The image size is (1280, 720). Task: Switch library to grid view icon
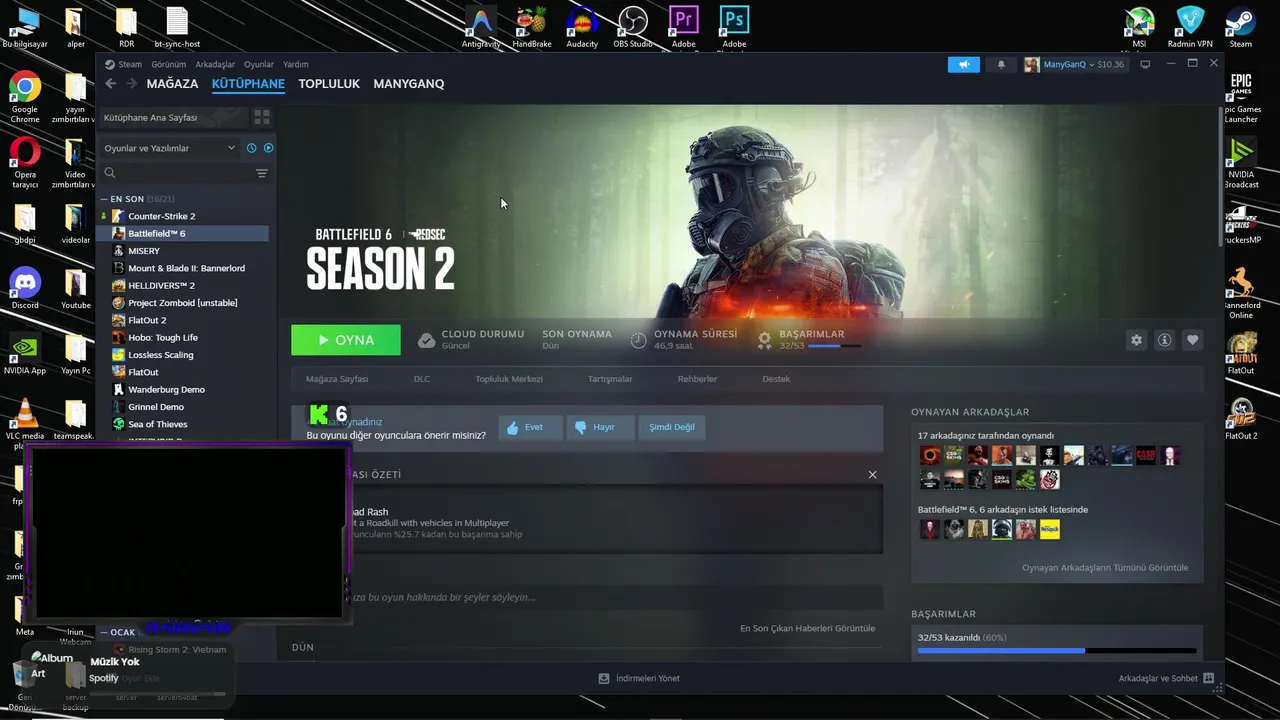coord(262,117)
